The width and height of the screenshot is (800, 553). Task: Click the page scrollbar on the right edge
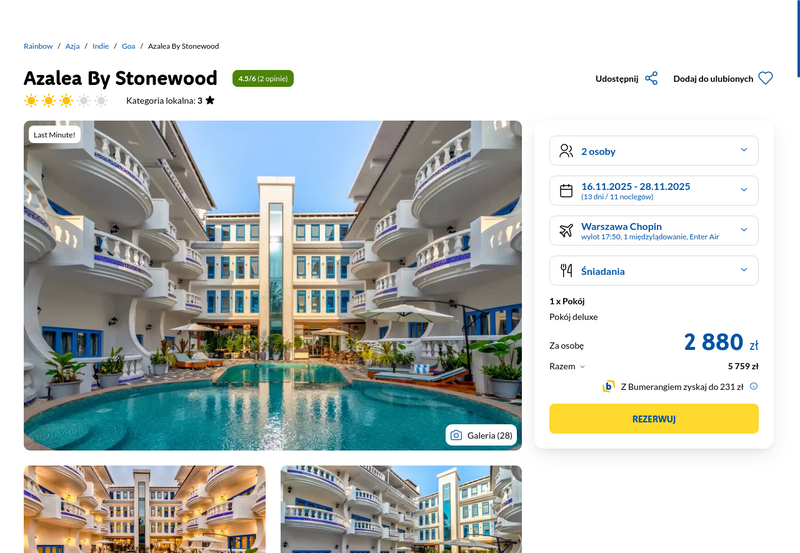pyautogui.click(x=798, y=38)
